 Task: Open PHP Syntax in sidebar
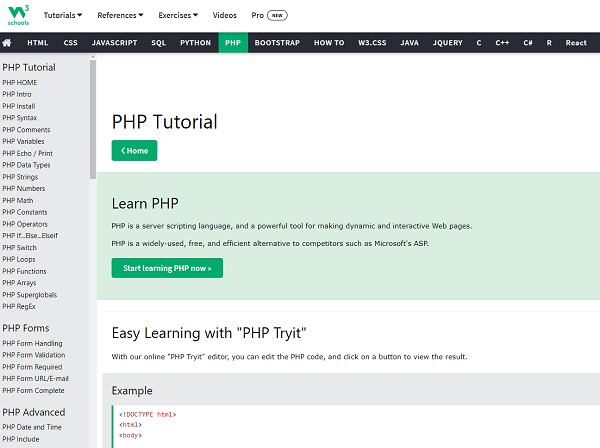pyautogui.click(x=20, y=118)
